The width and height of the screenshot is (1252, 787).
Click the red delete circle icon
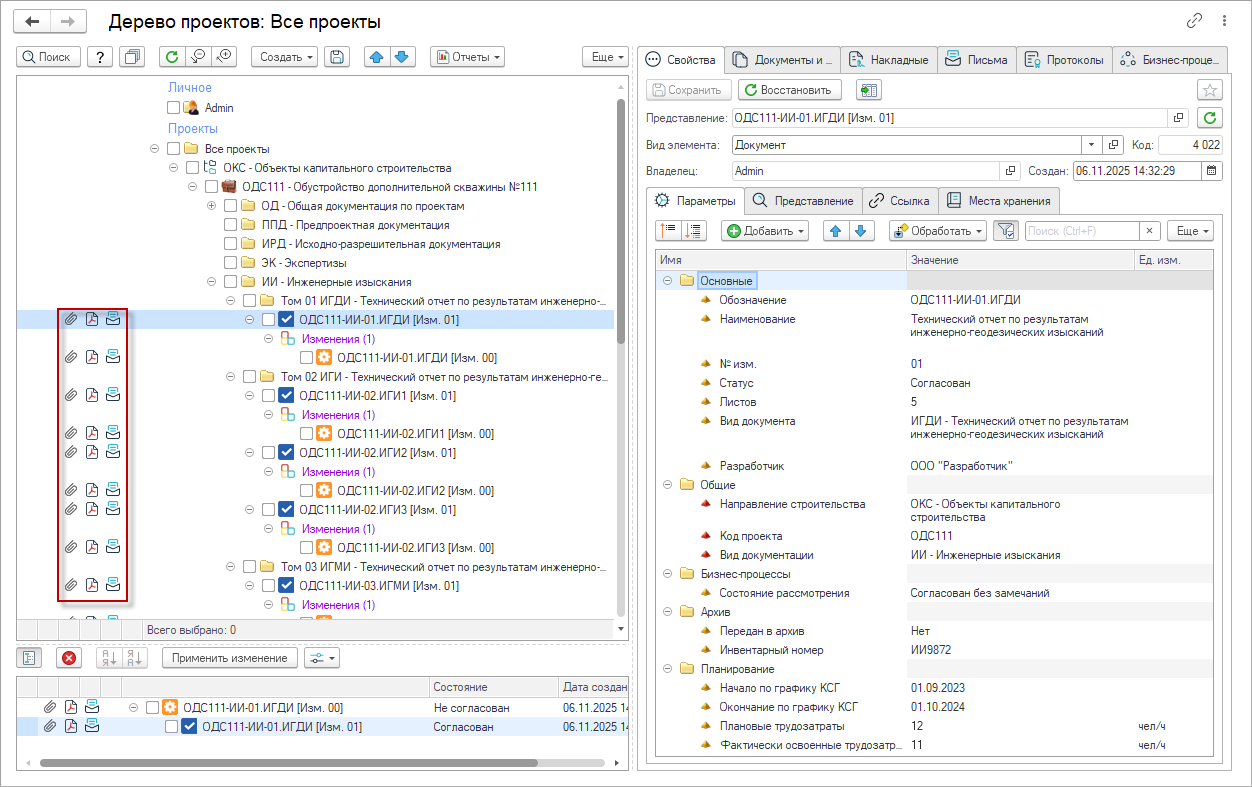68,658
